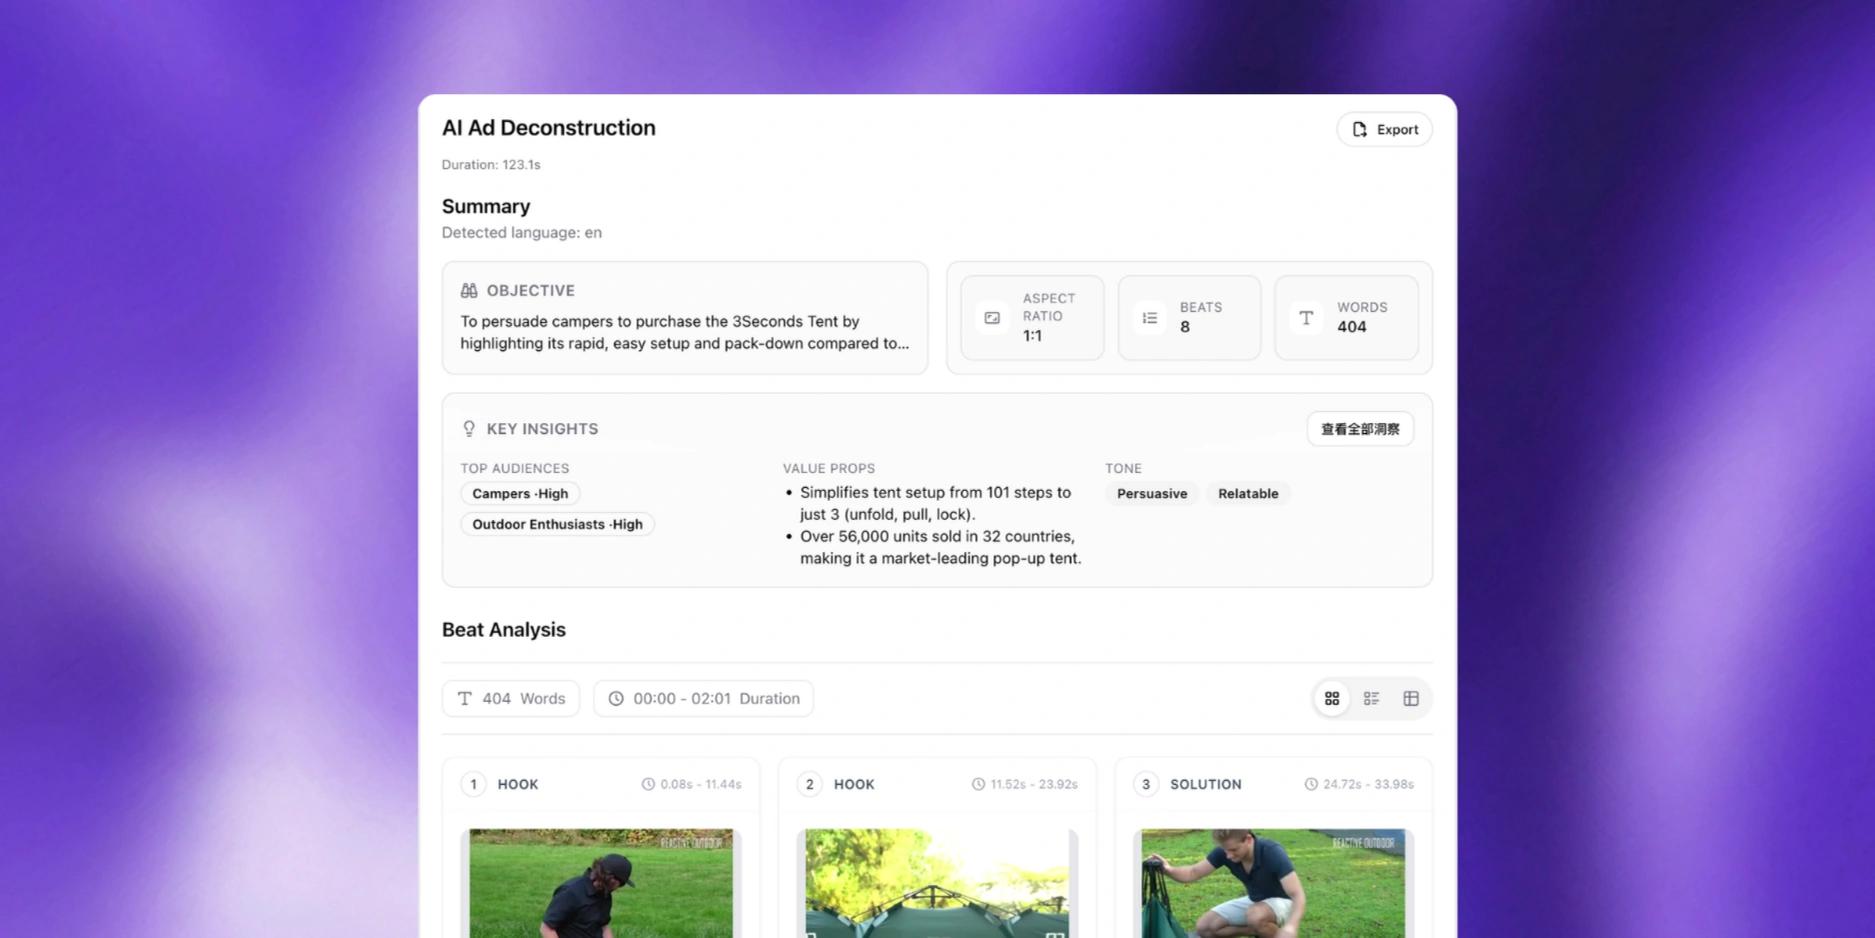The image size is (1875, 938).
Task: Click the clock icon in Duration chip
Action: pos(616,699)
